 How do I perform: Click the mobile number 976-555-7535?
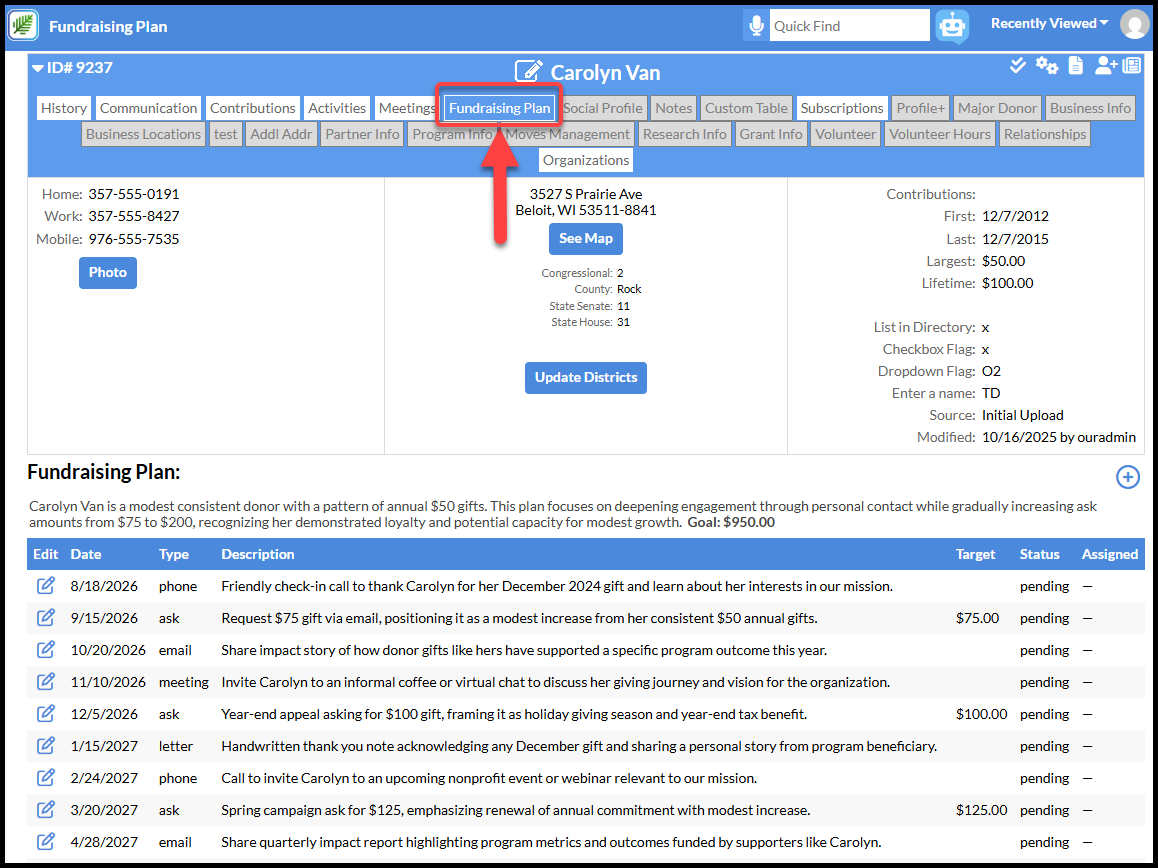coord(134,239)
